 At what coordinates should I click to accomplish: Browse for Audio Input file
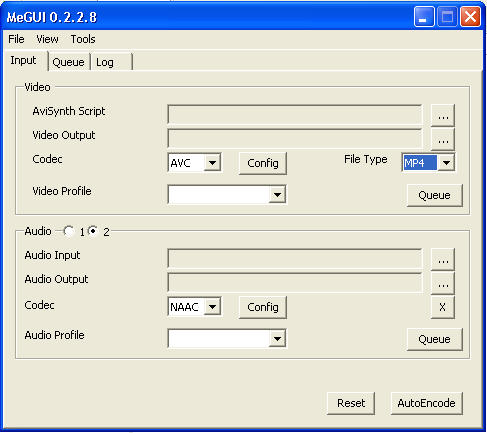pyautogui.click(x=443, y=259)
